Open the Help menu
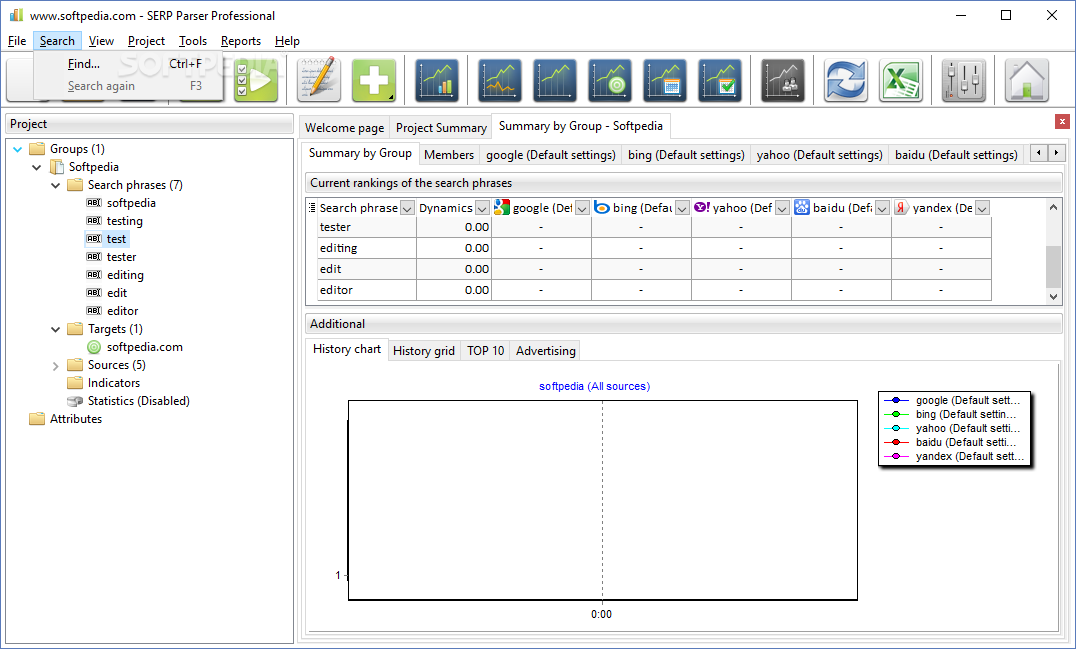Screen dimensions: 1076x649 (288, 41)
